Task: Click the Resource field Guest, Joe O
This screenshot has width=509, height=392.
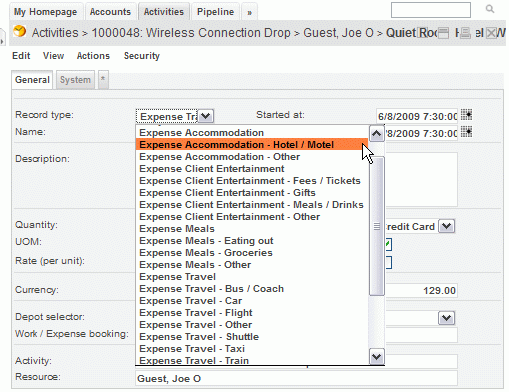Action: click(x=296, y=379)
